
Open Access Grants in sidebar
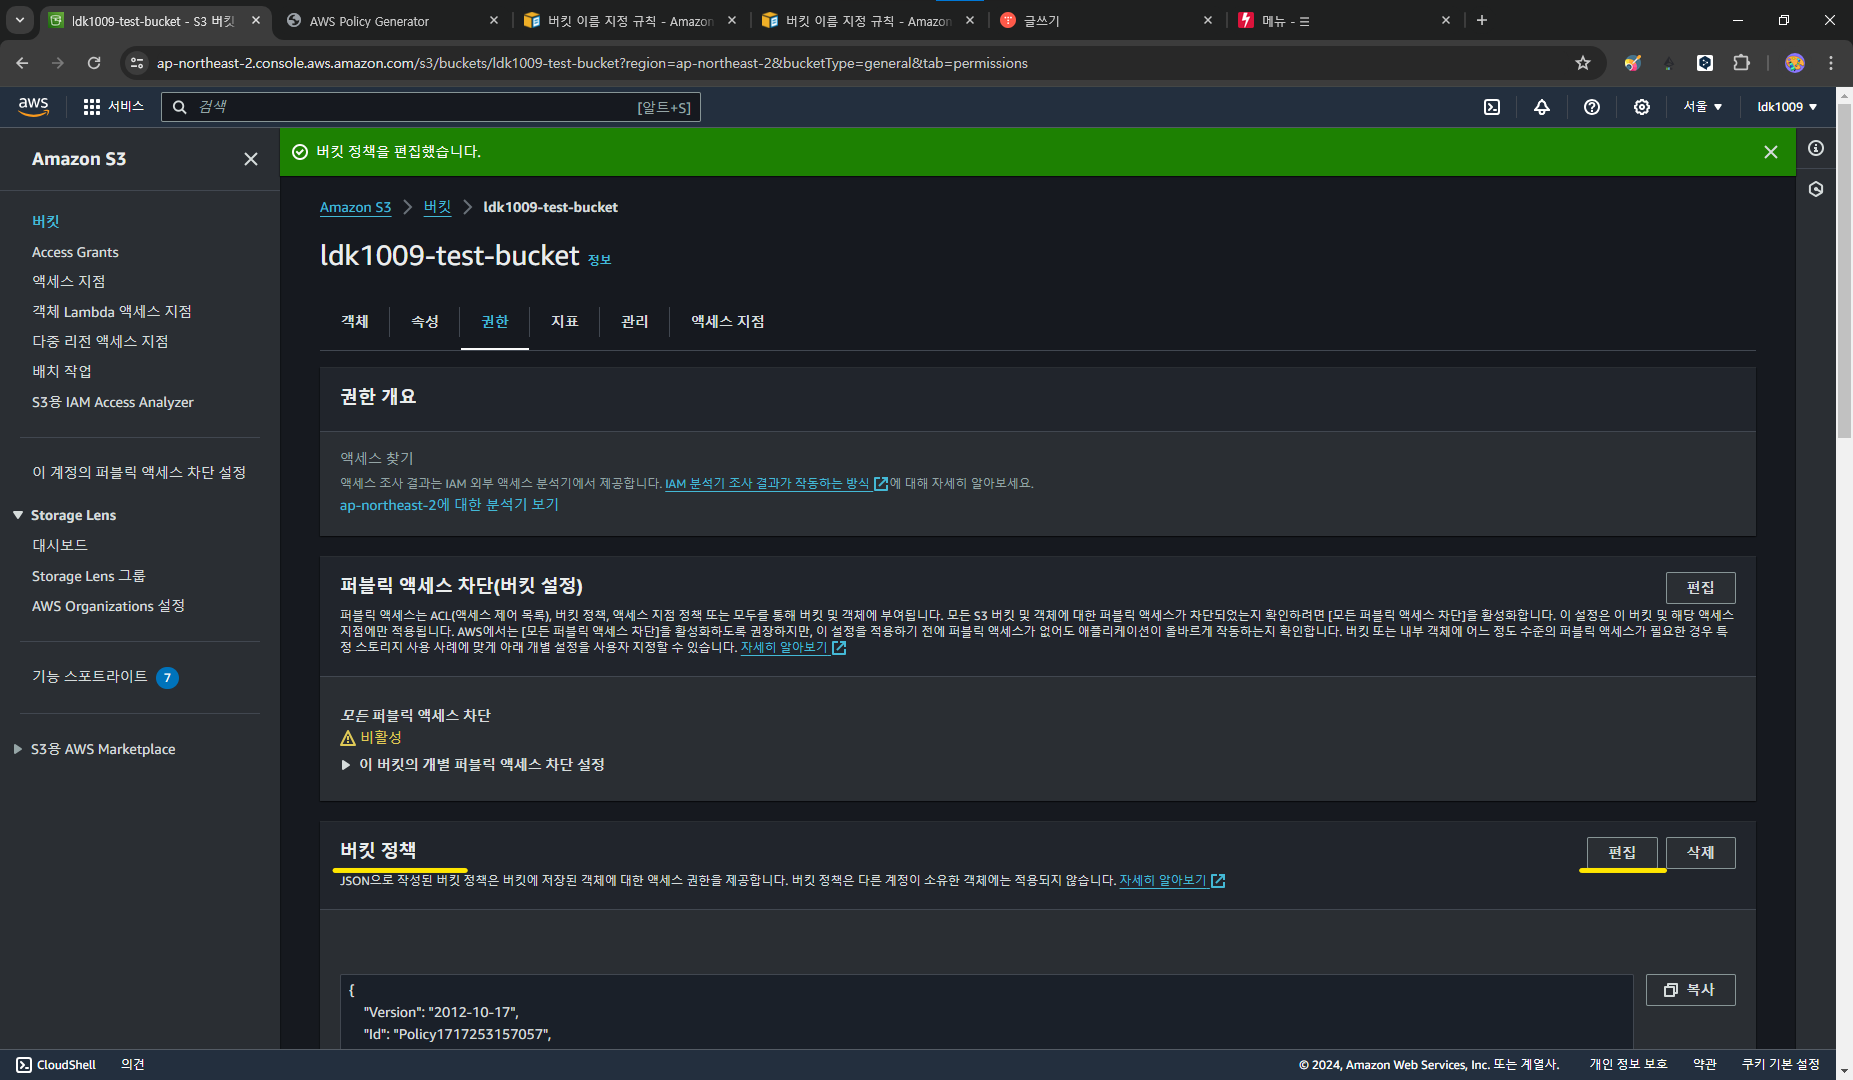pos(75,253)
